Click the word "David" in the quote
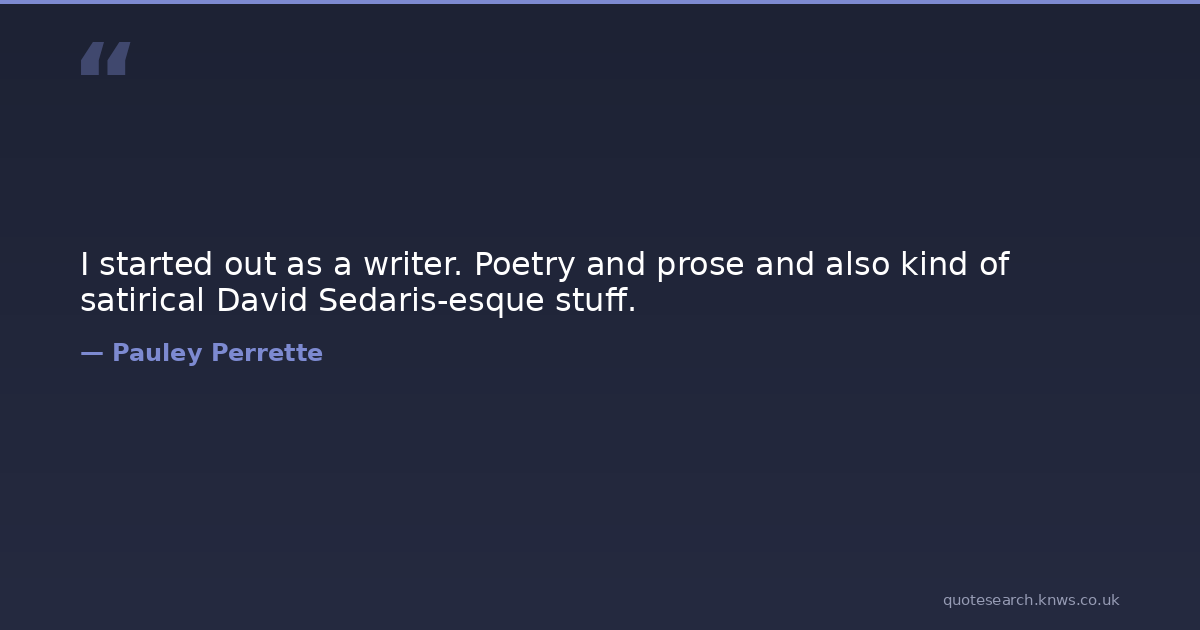This screenshot has width=1200, height=630. coord(262,300)
